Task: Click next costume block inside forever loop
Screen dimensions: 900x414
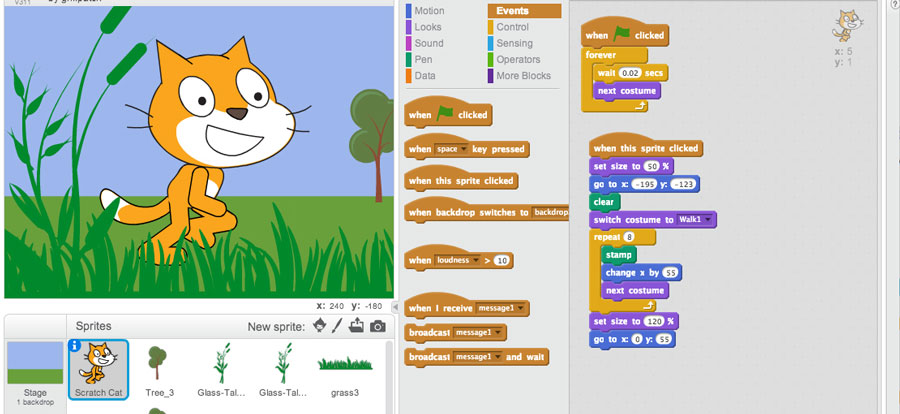Action: pyautogui.click(x=626, y=91)
